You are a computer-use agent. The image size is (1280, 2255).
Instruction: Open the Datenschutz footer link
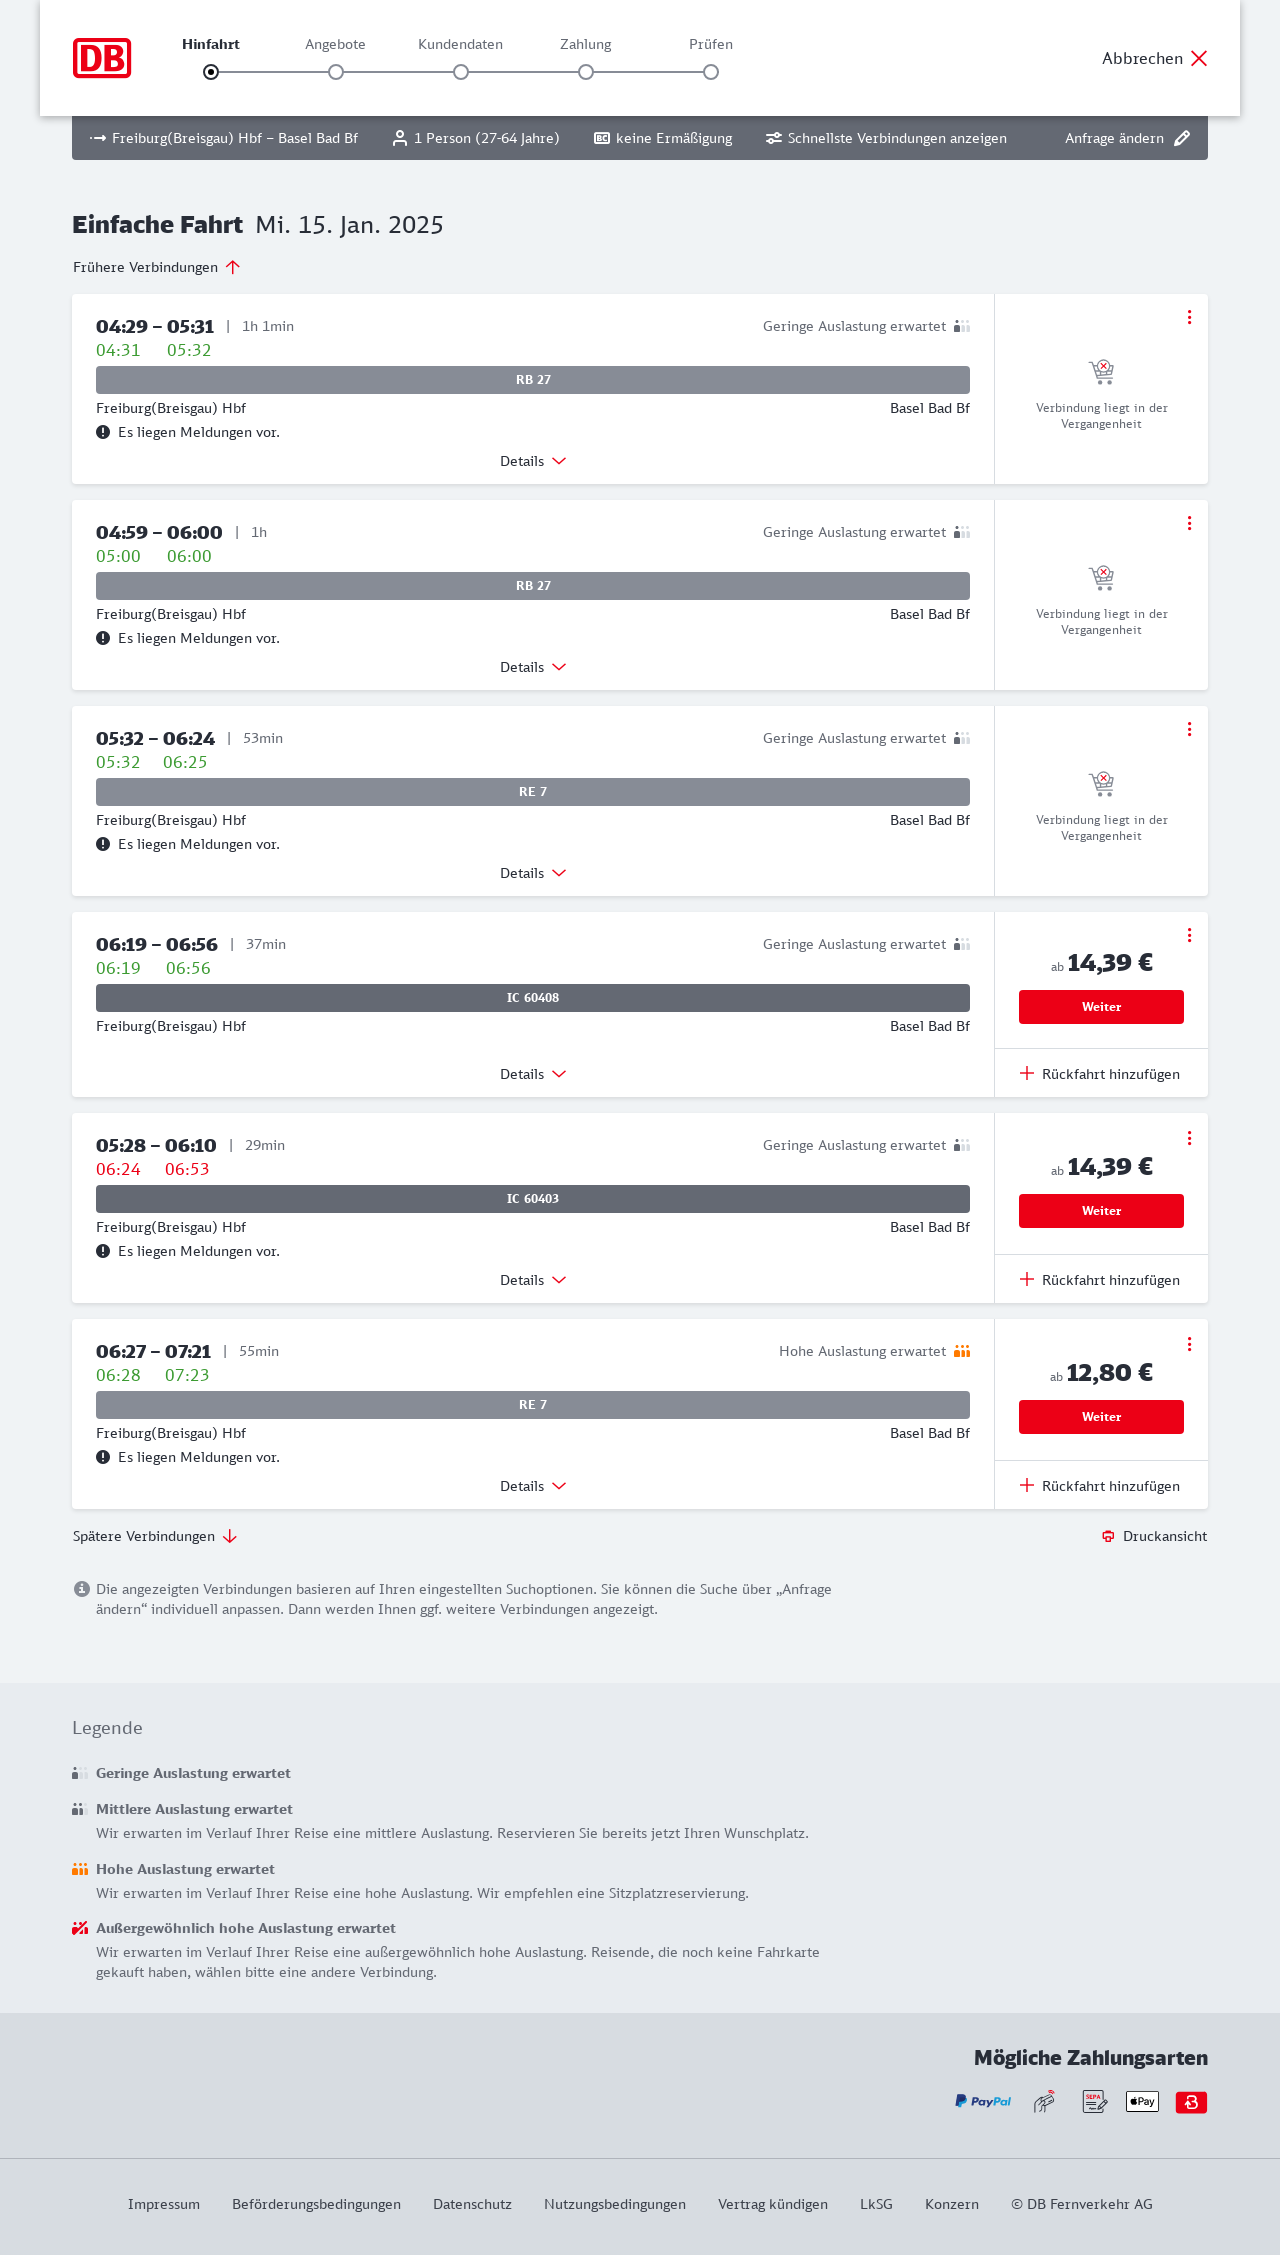pyautogui.click(x=472, y=2204)
